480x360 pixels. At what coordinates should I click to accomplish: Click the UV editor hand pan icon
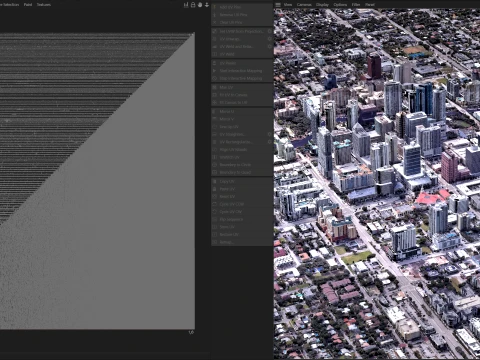pyautogui.click(x=200, y=5)
